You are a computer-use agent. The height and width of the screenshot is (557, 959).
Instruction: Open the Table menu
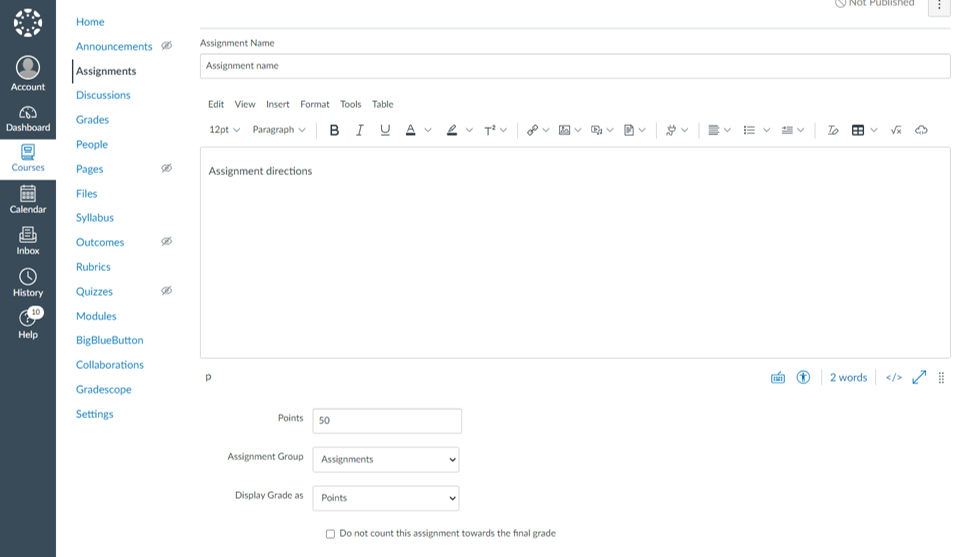[382, 105]
